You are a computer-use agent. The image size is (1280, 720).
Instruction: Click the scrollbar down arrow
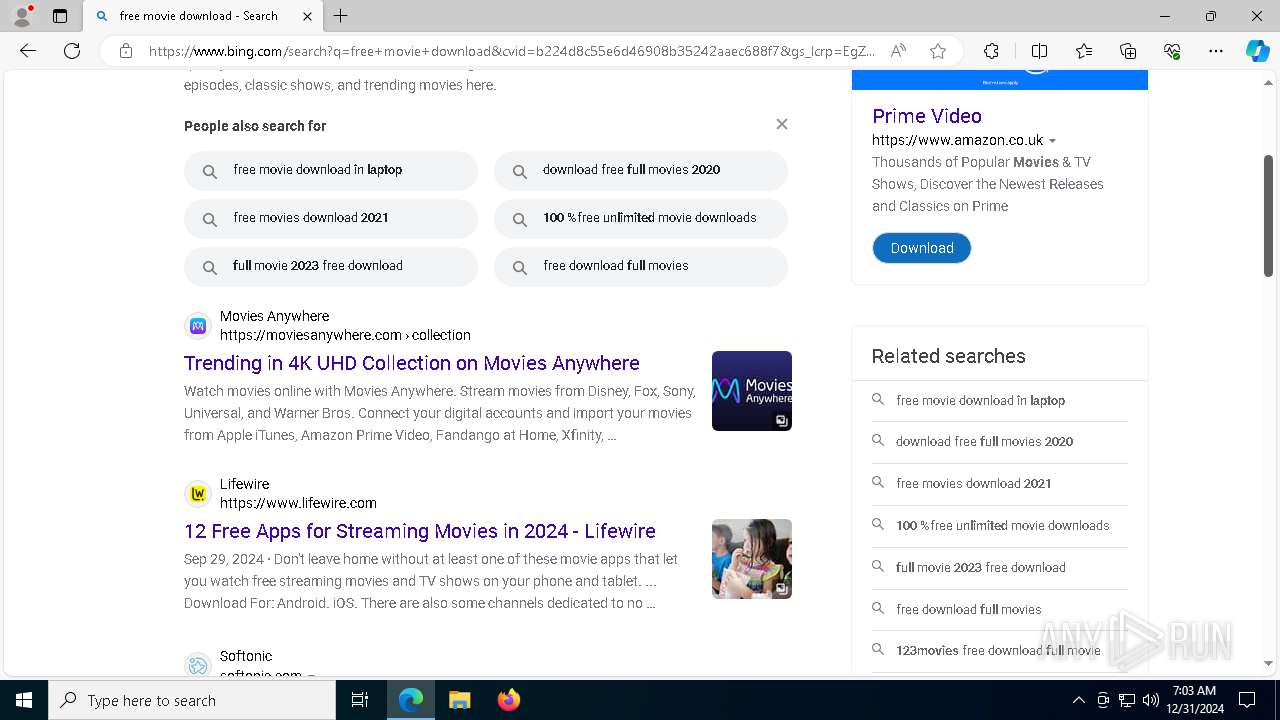1268,663
